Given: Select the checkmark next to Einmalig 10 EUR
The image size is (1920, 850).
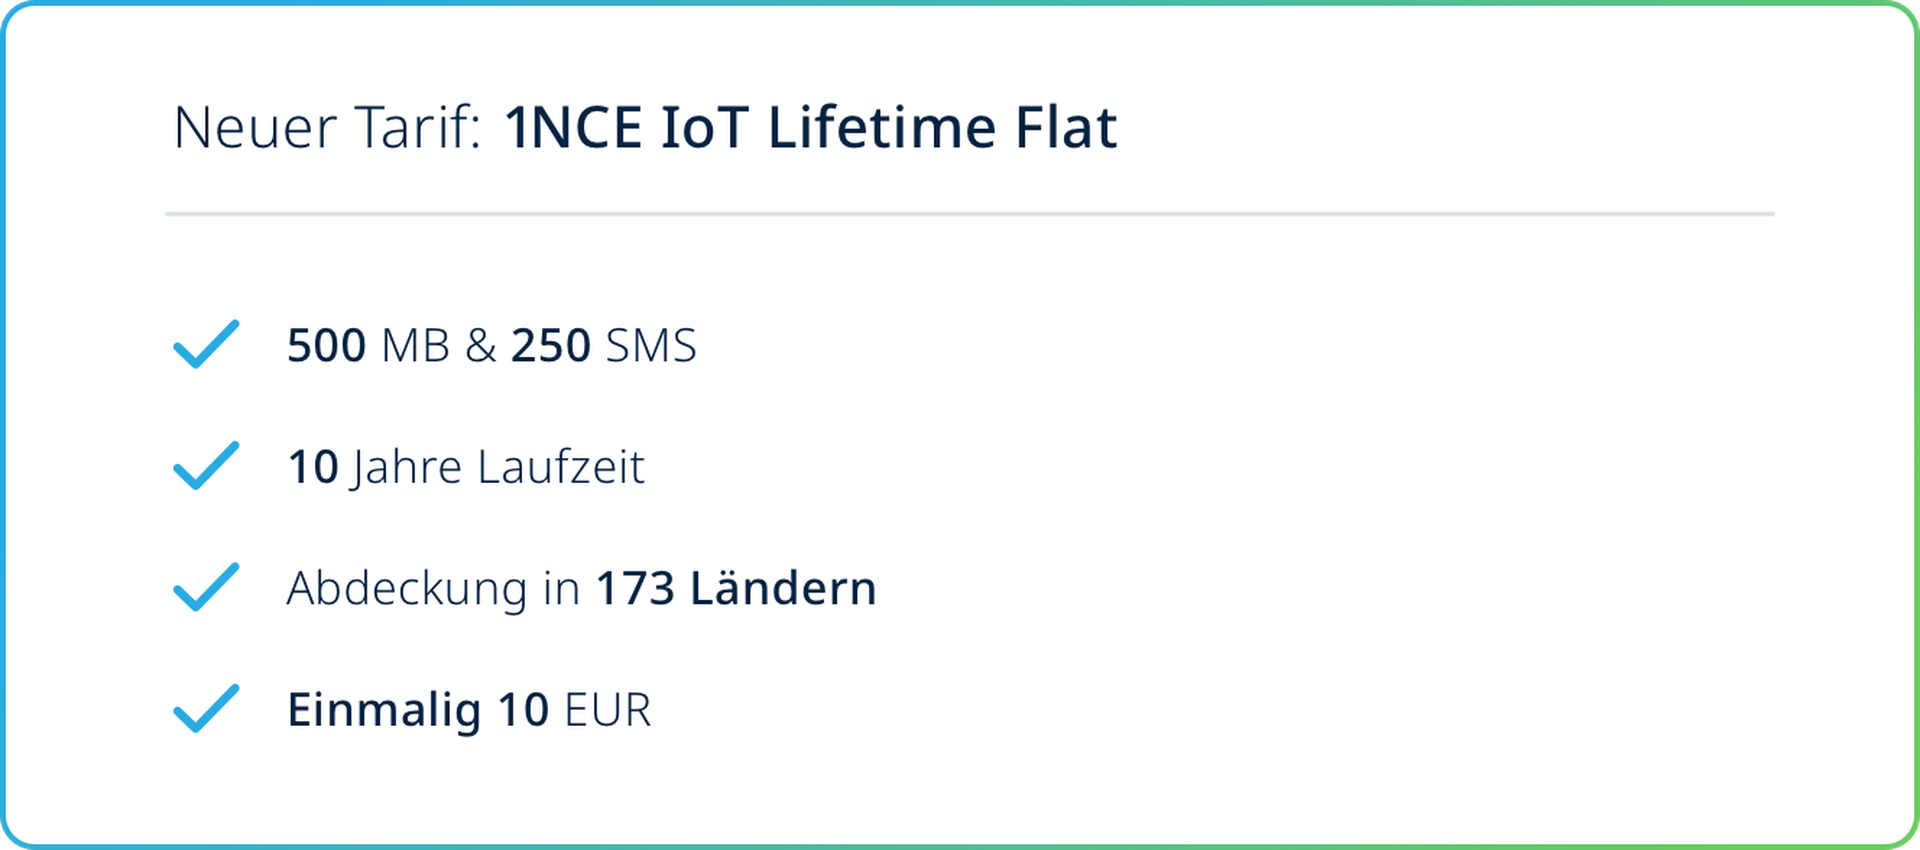Looking at the screenshot, I should point(206,708).
